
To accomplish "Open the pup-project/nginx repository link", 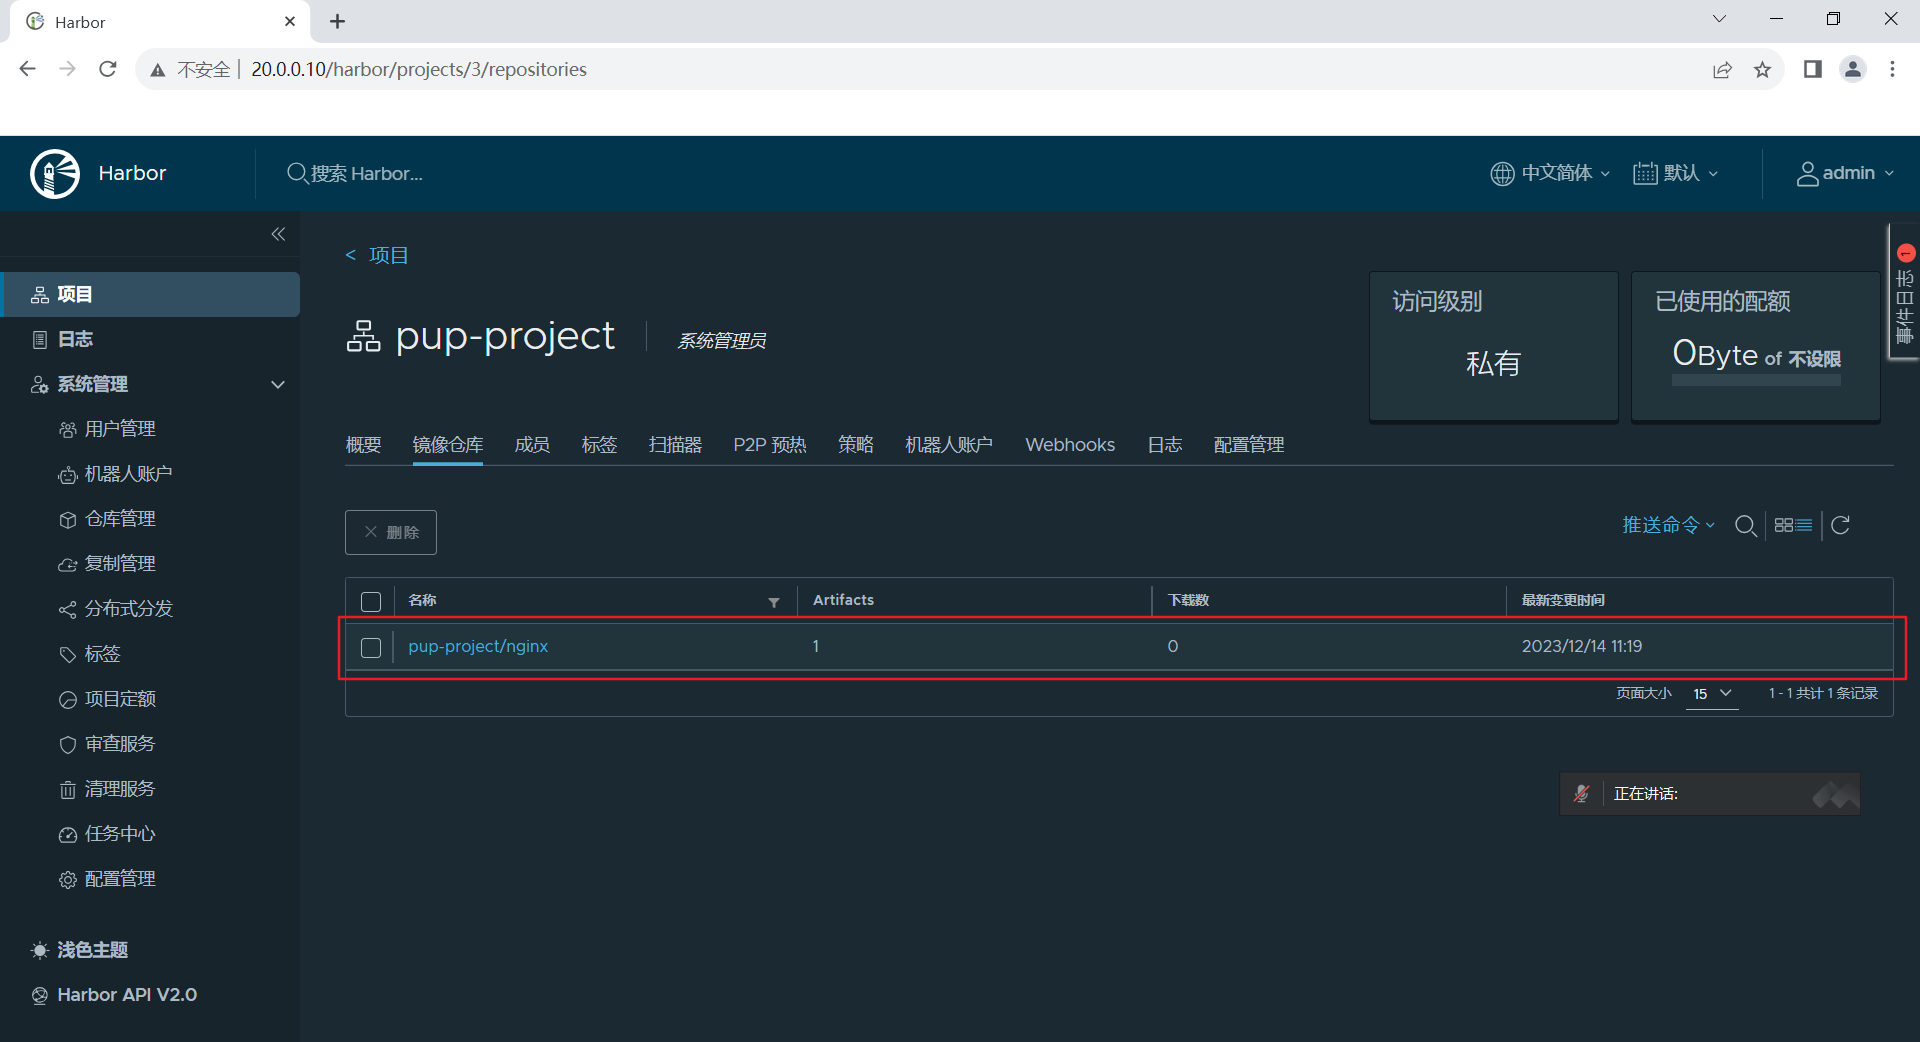I will tap(478, 647).
